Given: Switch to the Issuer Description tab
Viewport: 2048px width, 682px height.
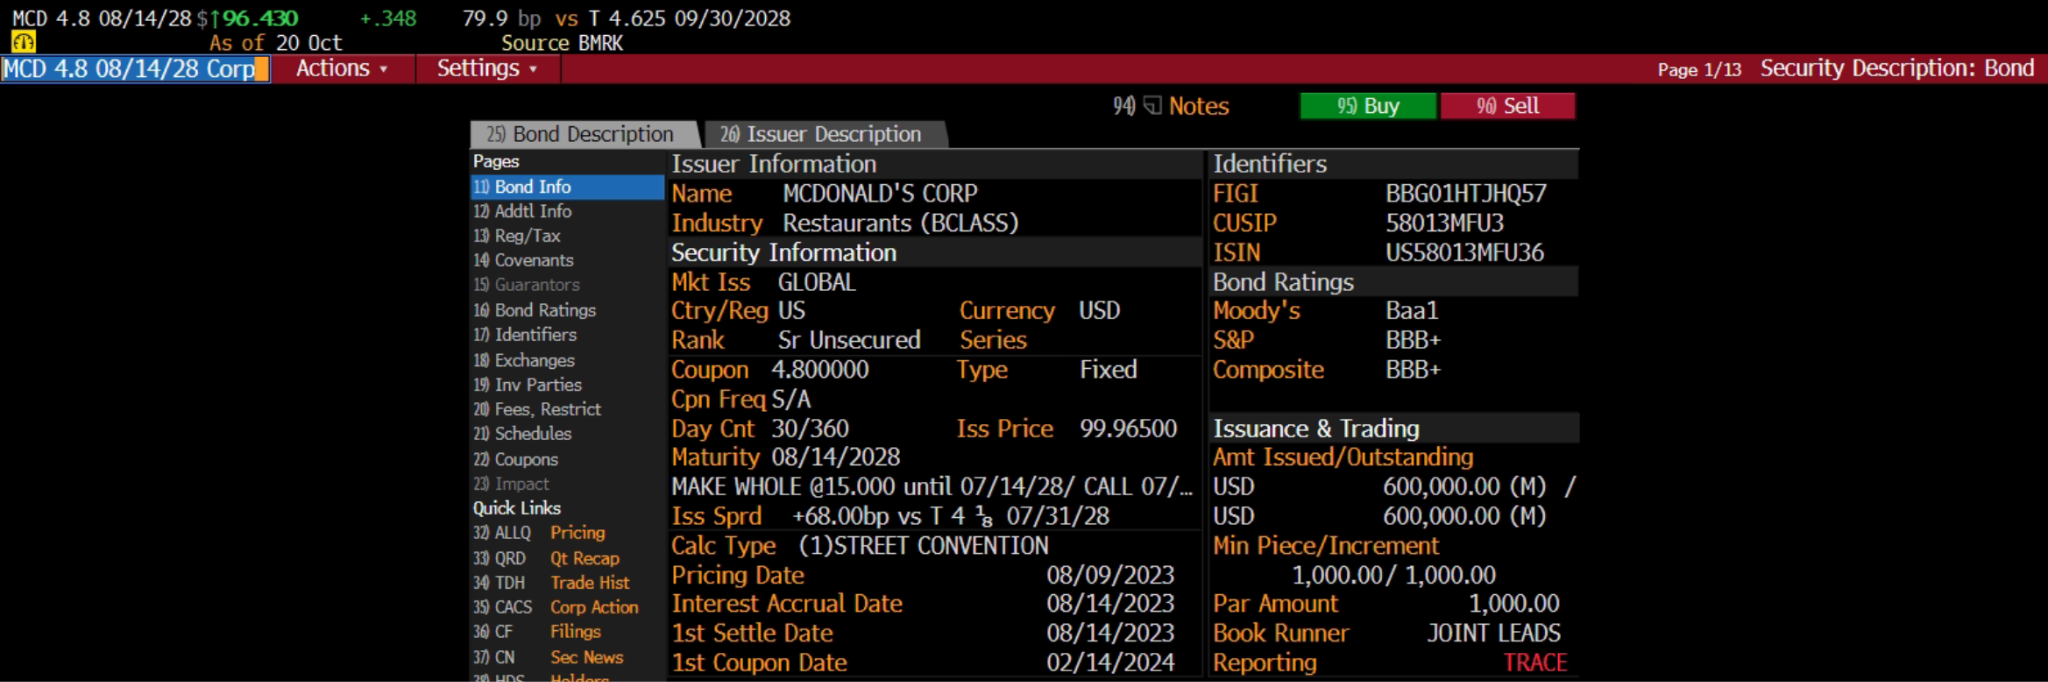Looking at the screenshot, I should (x=825, y=135).
